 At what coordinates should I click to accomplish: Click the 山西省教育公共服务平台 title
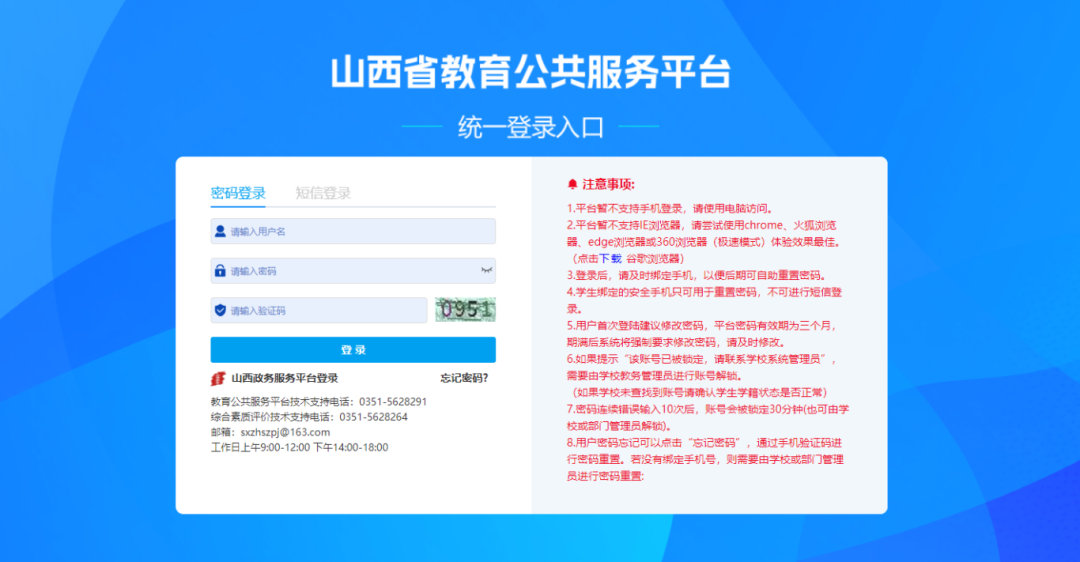tap(530, 72)
